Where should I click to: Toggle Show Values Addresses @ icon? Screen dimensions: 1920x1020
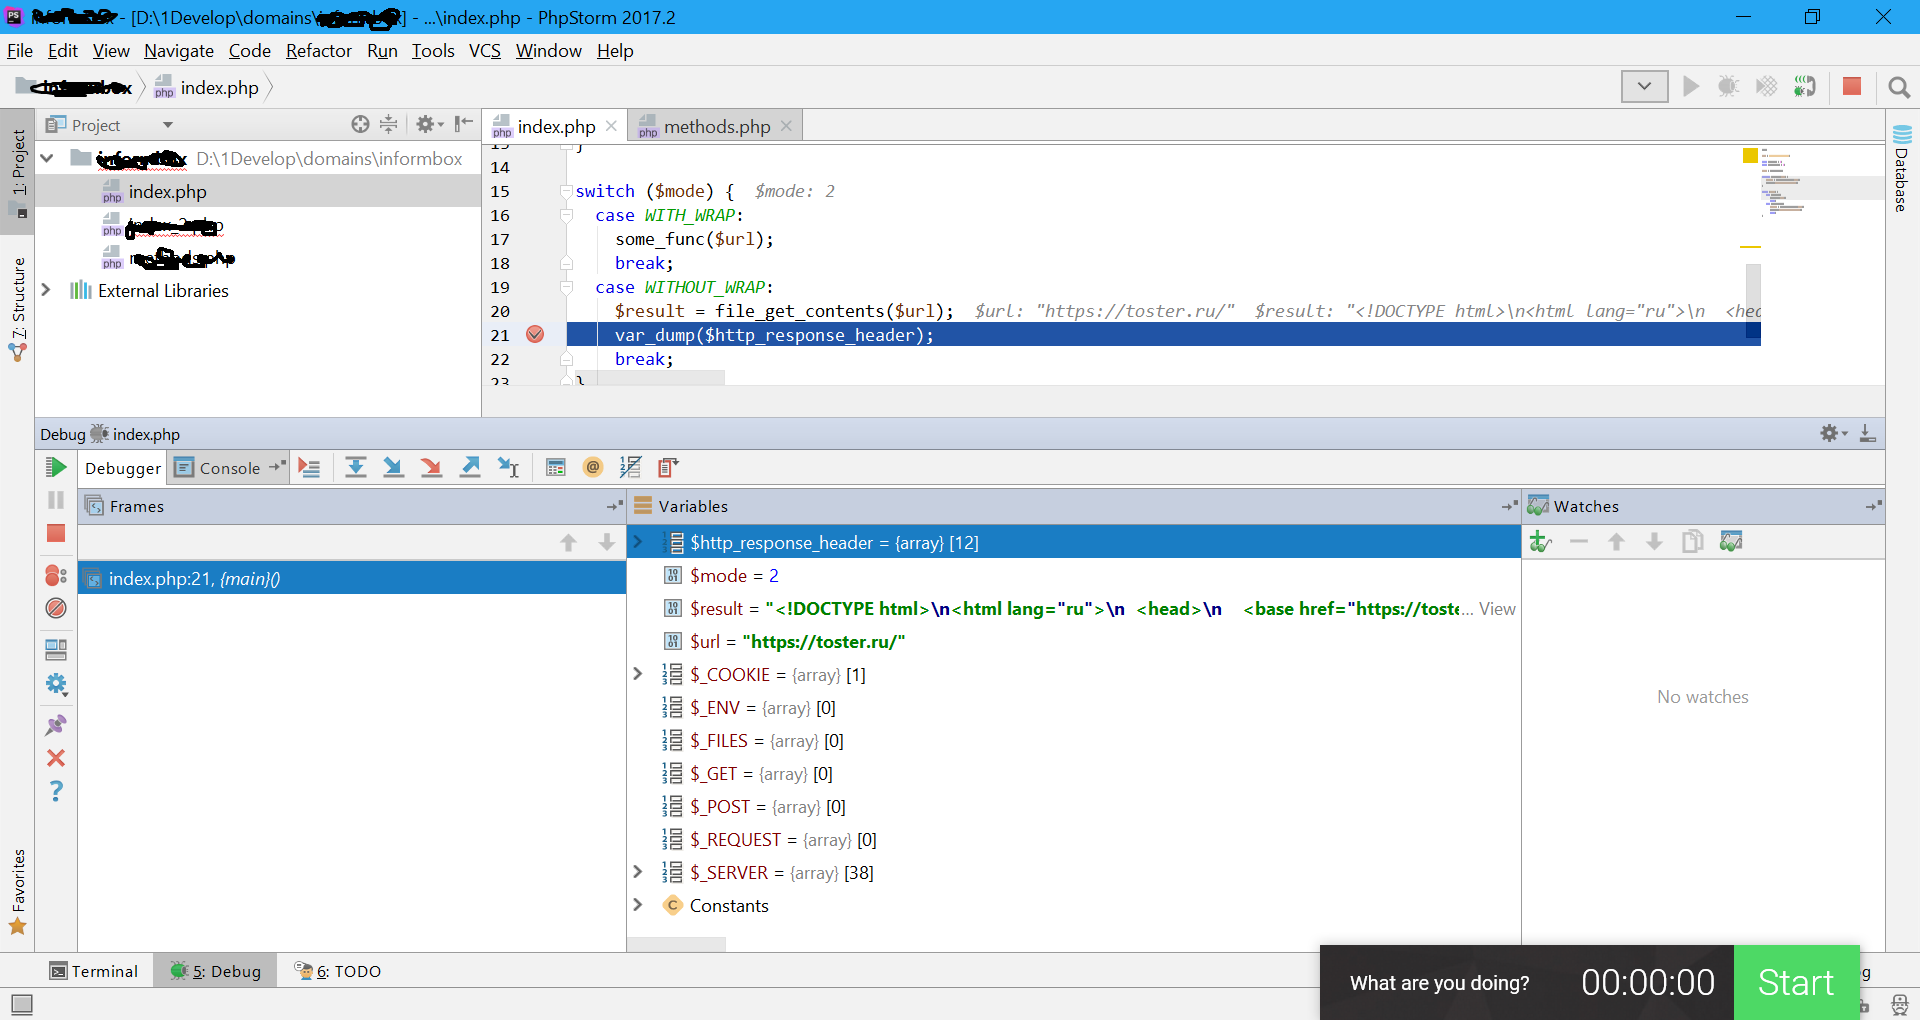coord(593,467)
